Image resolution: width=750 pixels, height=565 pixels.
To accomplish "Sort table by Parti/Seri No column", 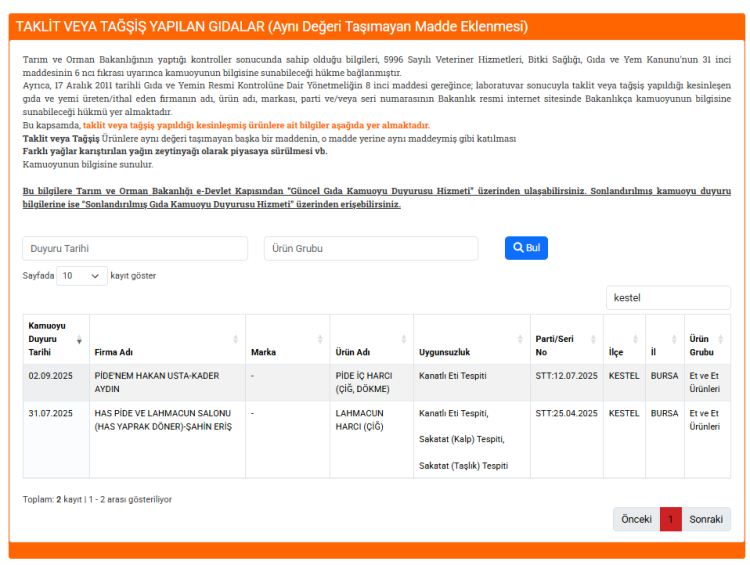I will (565, 345).
